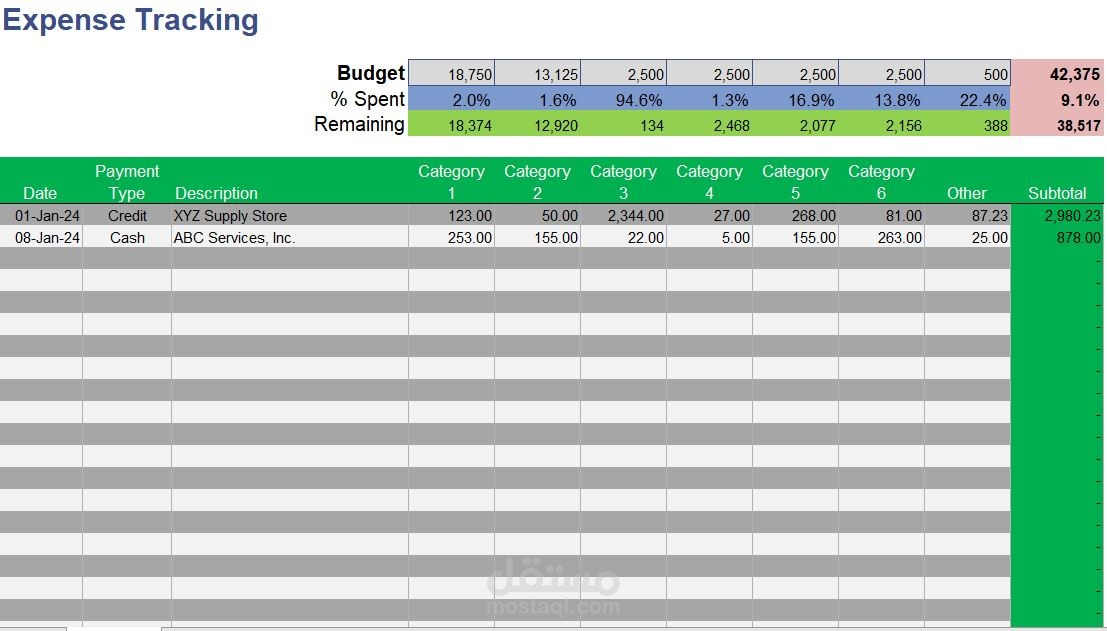Click the Category 2 column header
The width and height of the screenshot is (1107, 631).
[x=537, y=182]
